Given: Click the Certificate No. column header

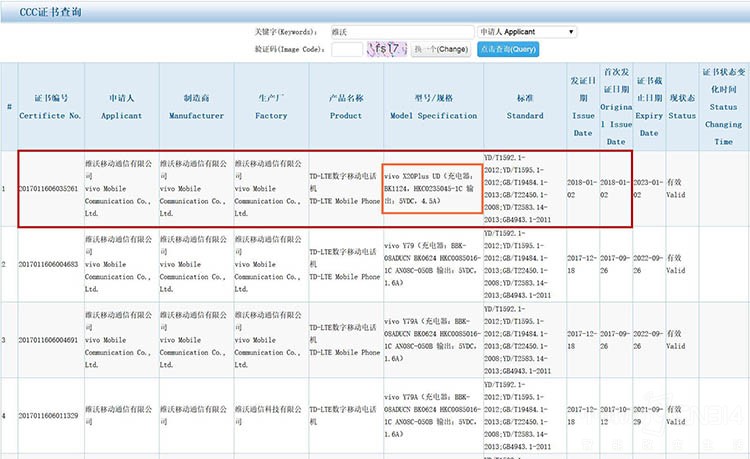Looking at the screenshot, I should click(x=50, y=107).
